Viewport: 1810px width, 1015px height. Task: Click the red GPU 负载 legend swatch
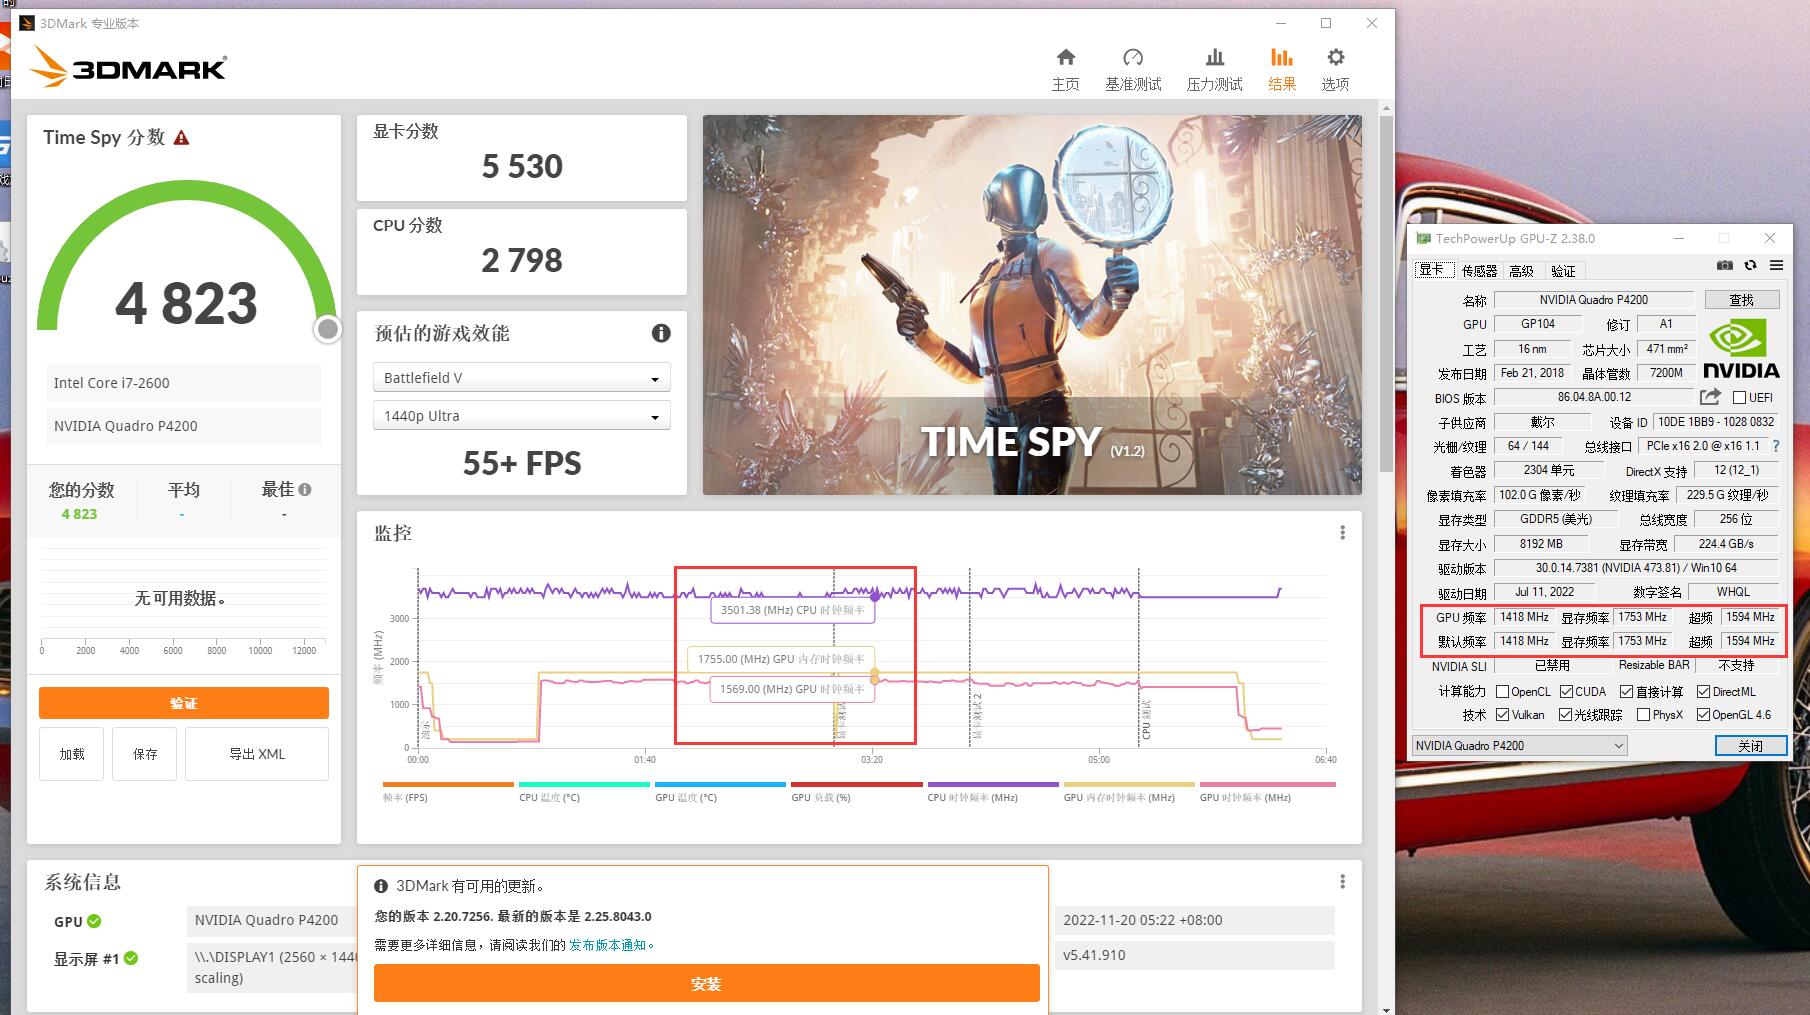(856, 785)
